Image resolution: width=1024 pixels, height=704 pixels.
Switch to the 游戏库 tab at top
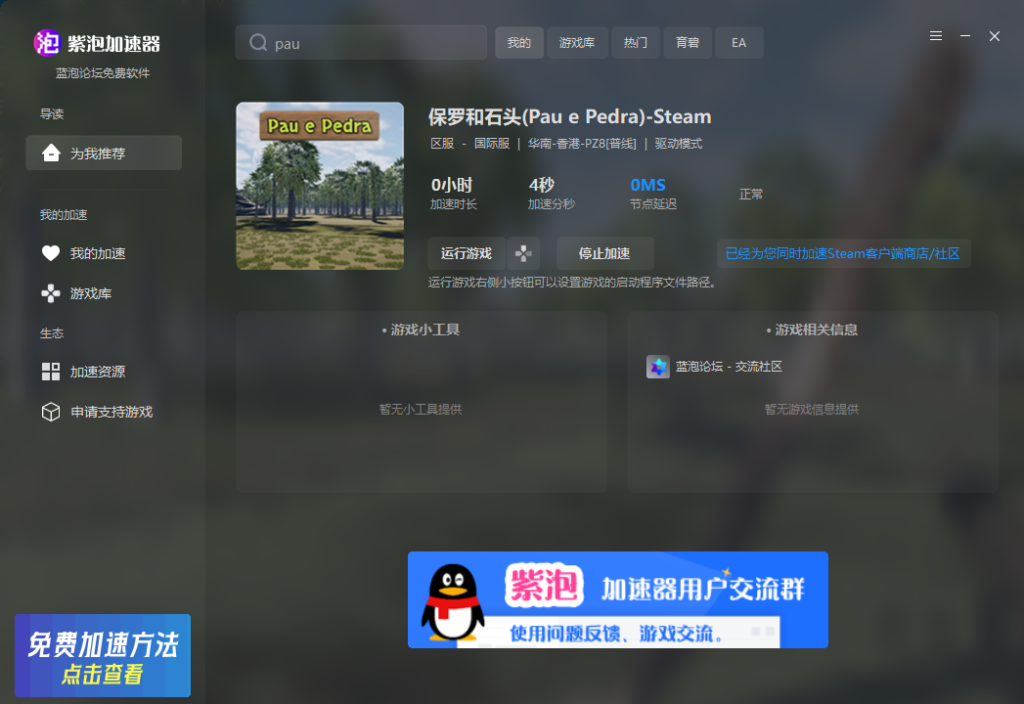pyautogui.click(x=577, y=42)
